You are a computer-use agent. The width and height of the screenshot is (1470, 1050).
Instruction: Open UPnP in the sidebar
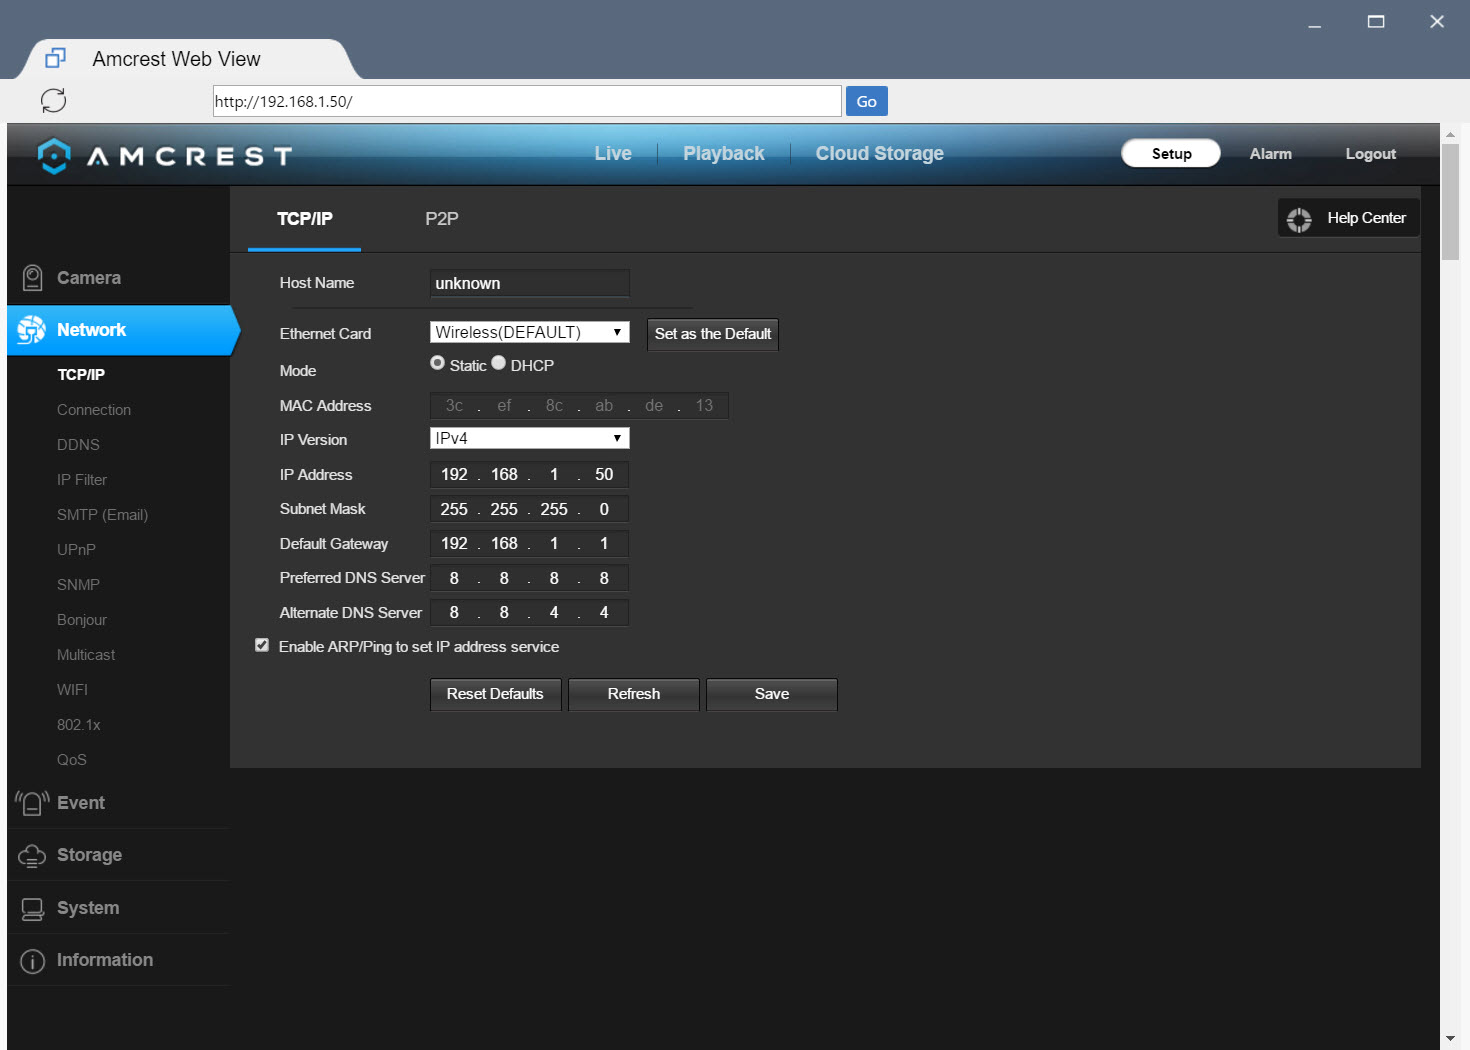(76, 550)
